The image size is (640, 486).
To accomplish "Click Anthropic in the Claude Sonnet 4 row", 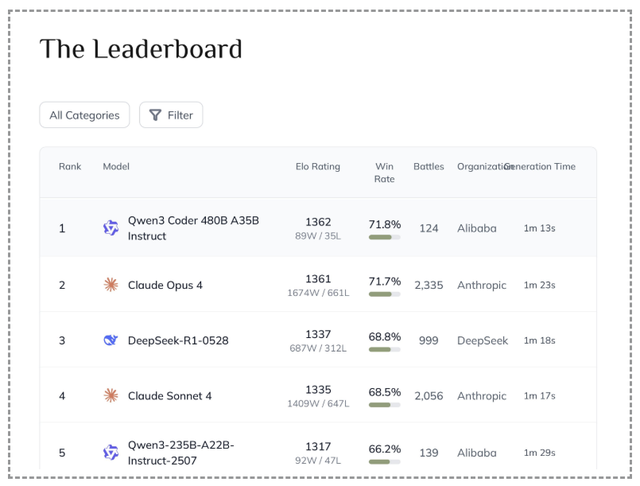I will coord(482,396).
